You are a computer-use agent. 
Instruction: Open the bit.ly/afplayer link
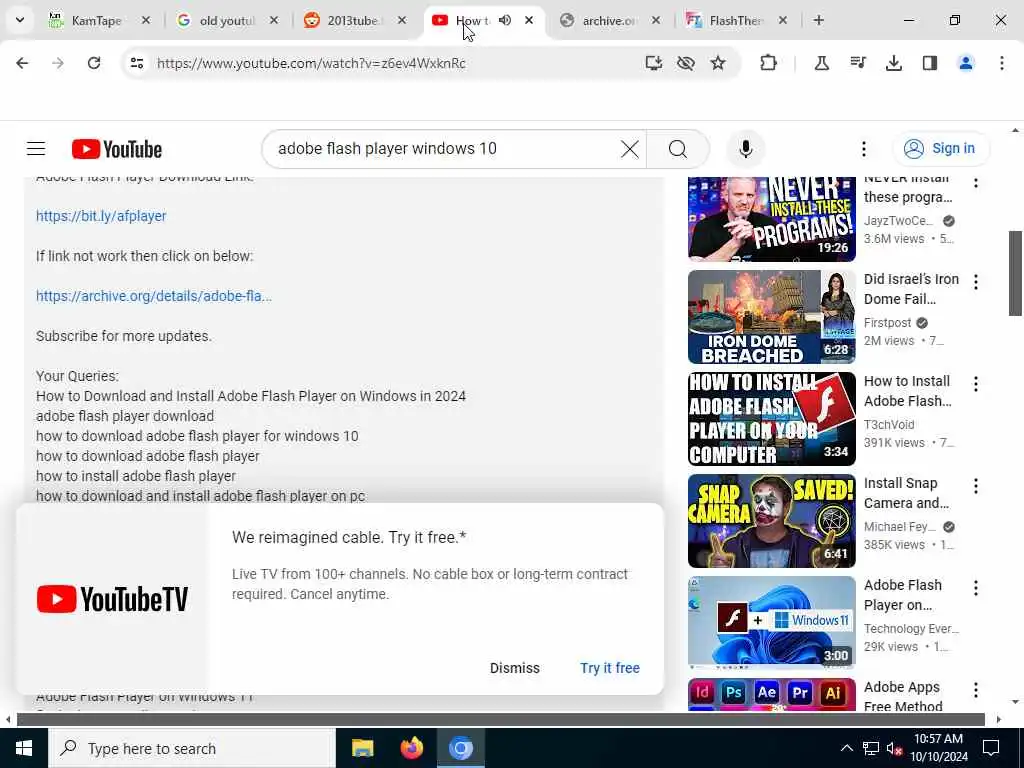[101, 216]
